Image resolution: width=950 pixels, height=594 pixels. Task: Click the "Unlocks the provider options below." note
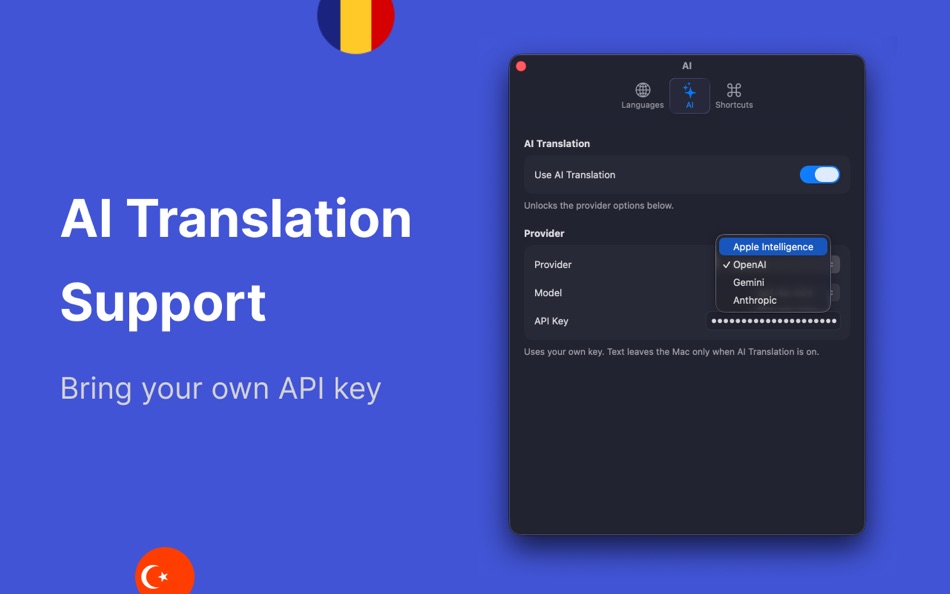pos(599,205)
